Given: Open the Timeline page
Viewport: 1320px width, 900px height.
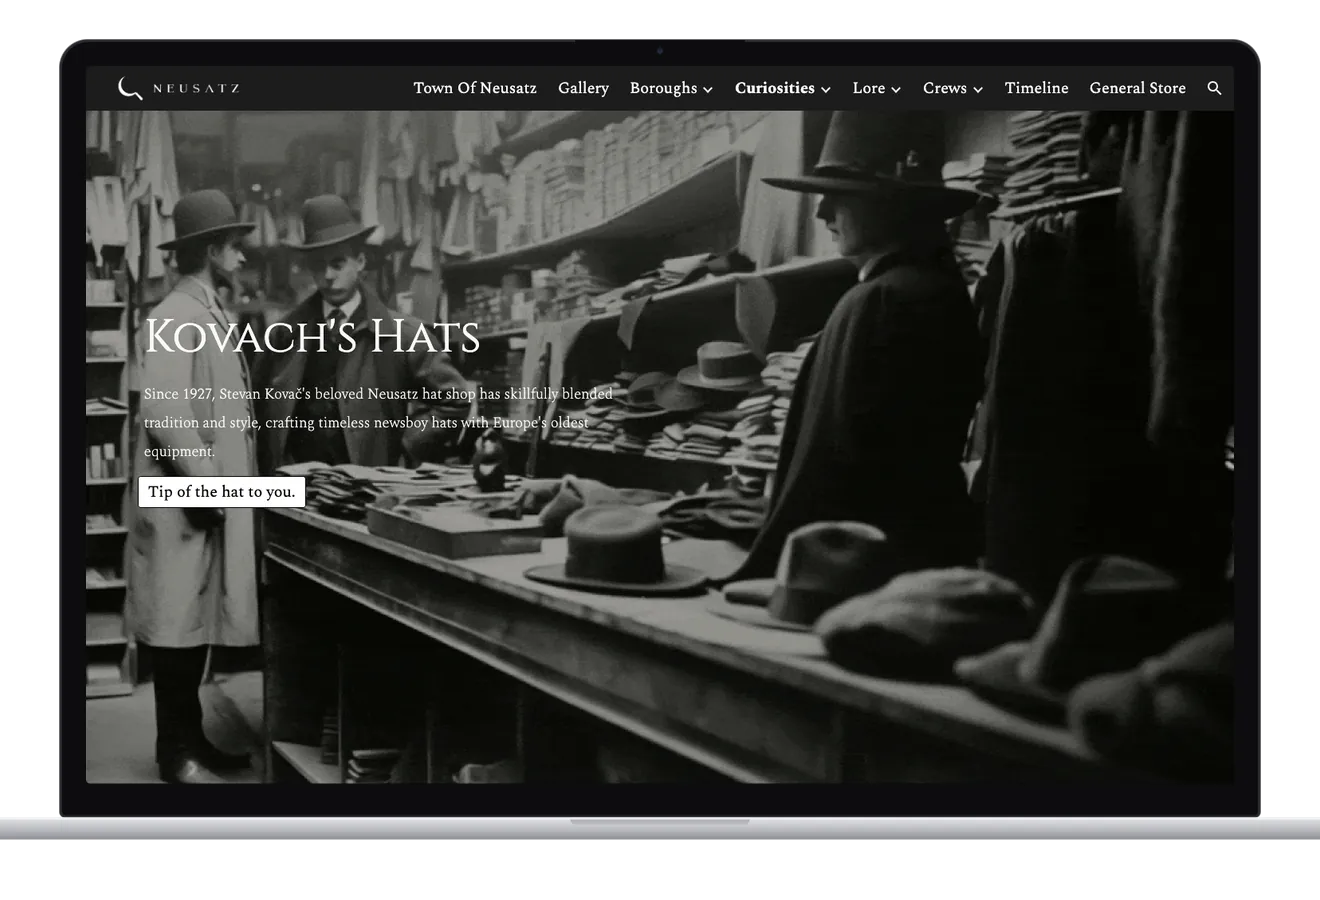Looking at the screenshot, I should (x=1036, y=88).
